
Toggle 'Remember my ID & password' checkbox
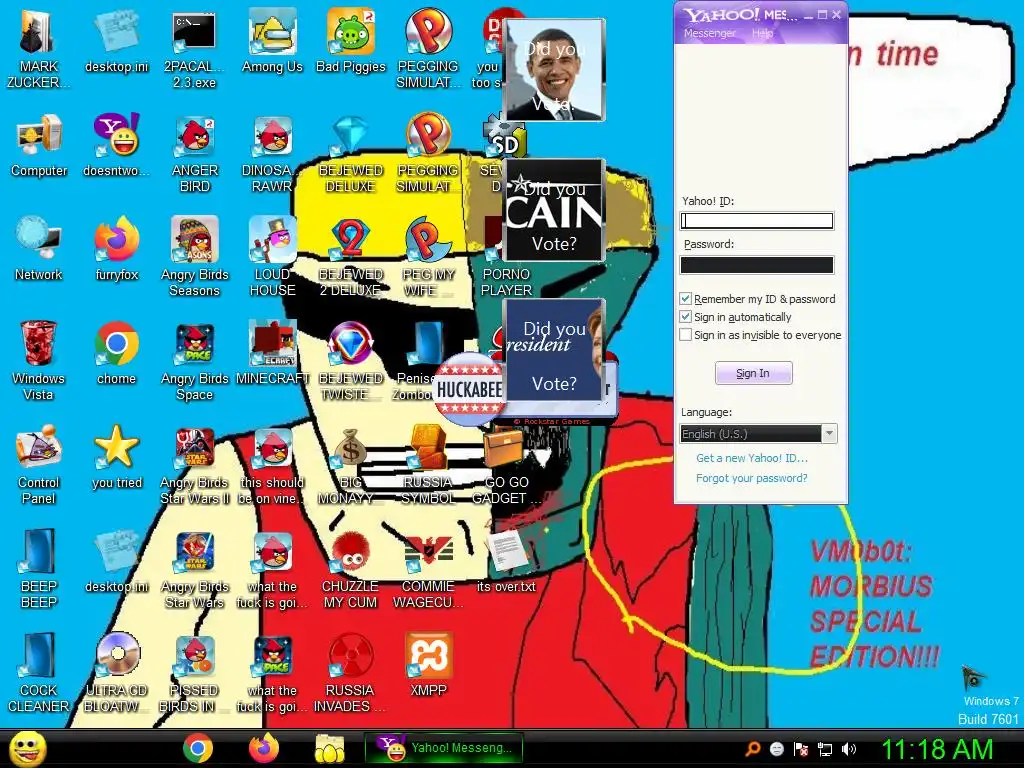pos(686,299)
